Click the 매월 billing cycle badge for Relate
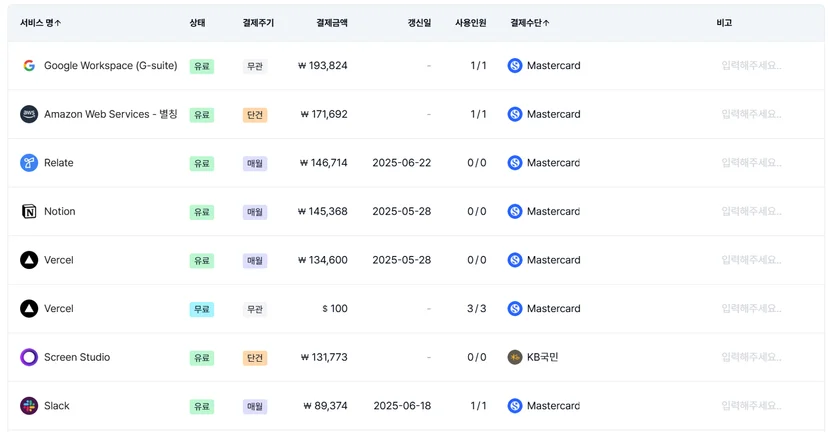 tap(255, 163)
